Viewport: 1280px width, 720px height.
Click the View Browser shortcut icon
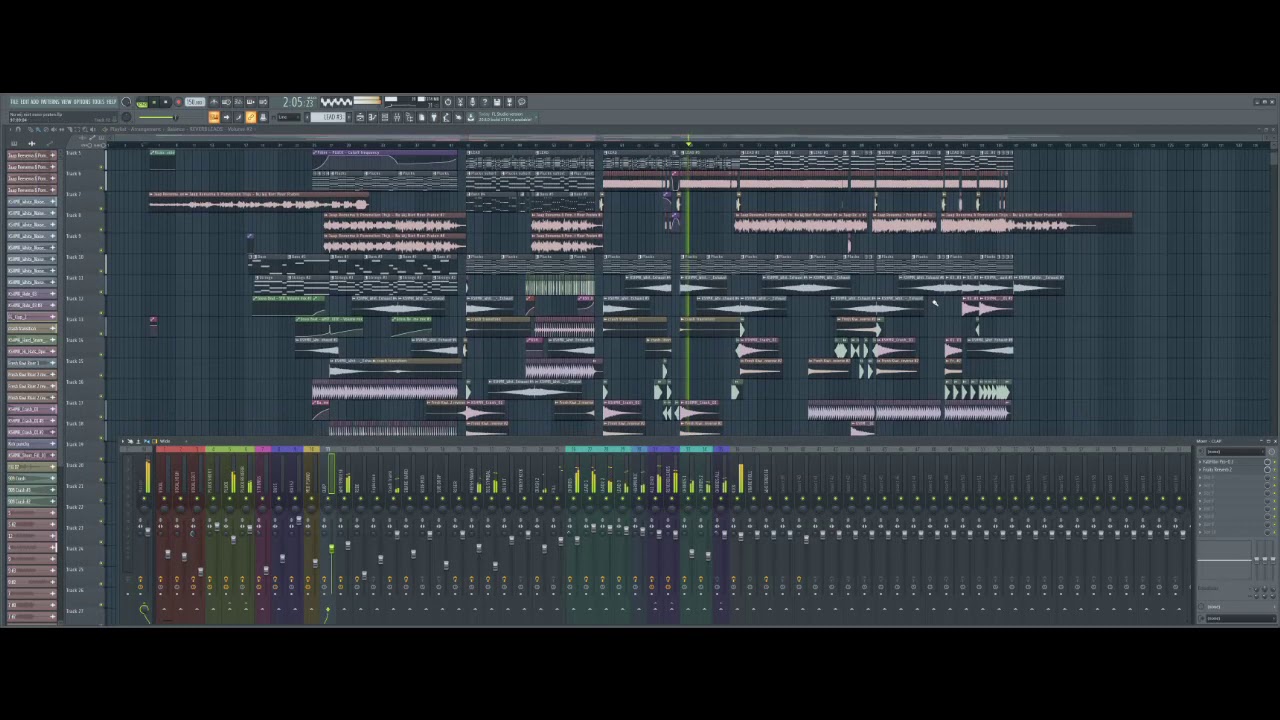click(409, 117)
